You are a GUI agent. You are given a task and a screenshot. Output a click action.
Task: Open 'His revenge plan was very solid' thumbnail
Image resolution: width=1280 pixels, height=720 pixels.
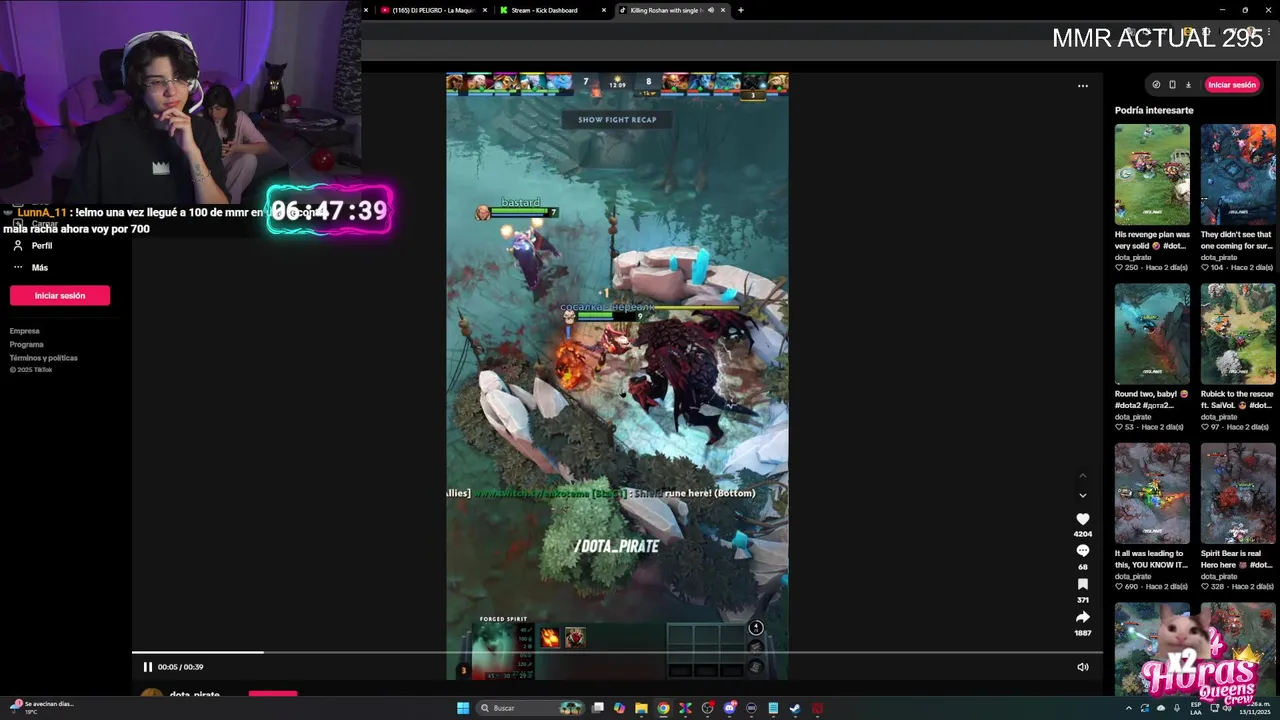[1152, 174]
